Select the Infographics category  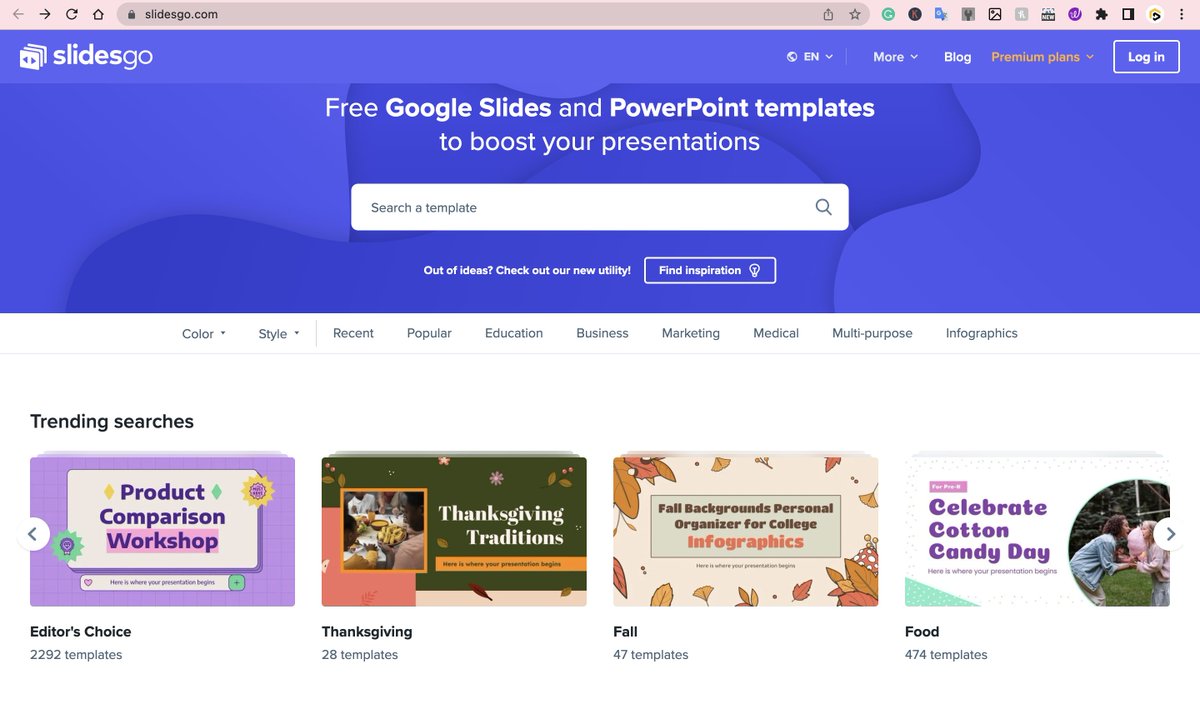click(x=982, y=333)
